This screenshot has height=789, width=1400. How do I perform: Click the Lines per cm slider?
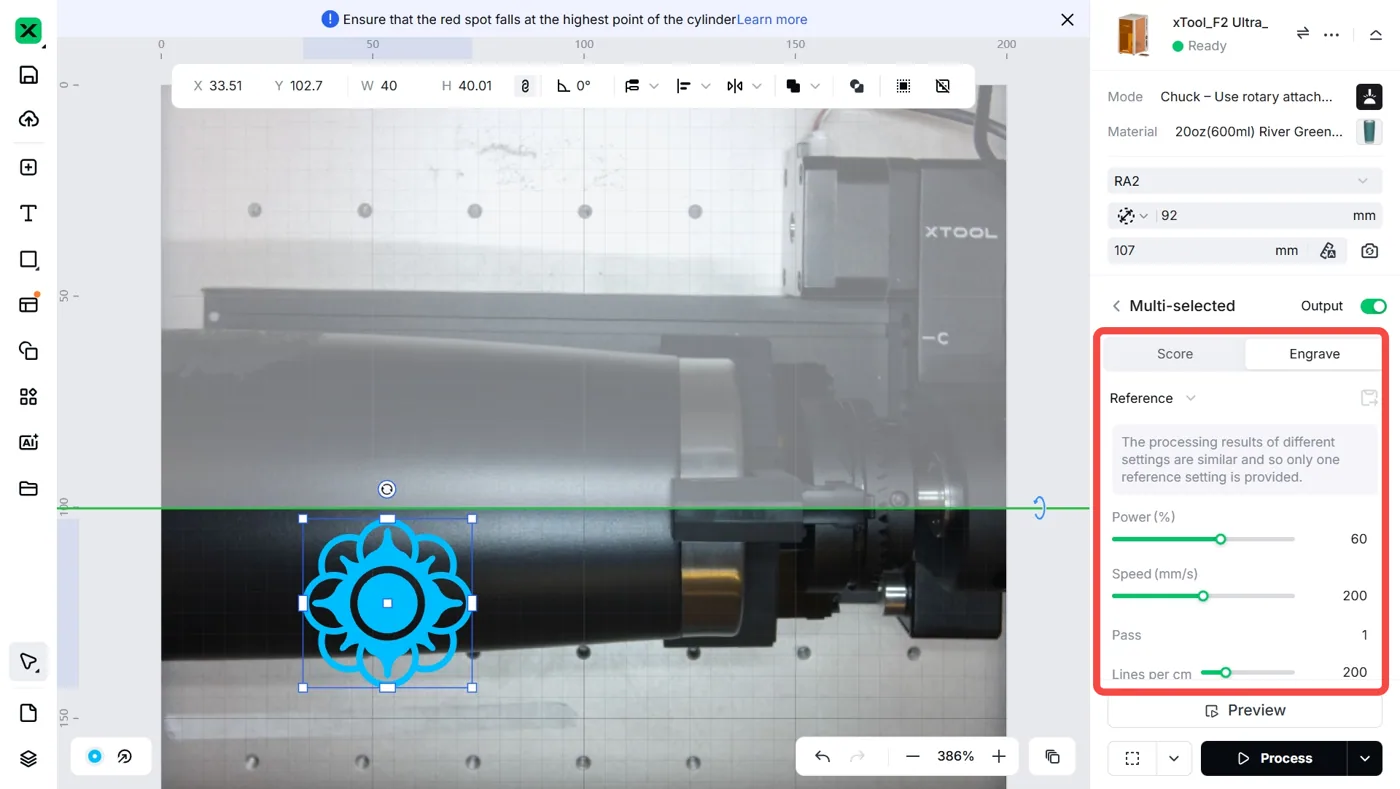click(1247, 673)
